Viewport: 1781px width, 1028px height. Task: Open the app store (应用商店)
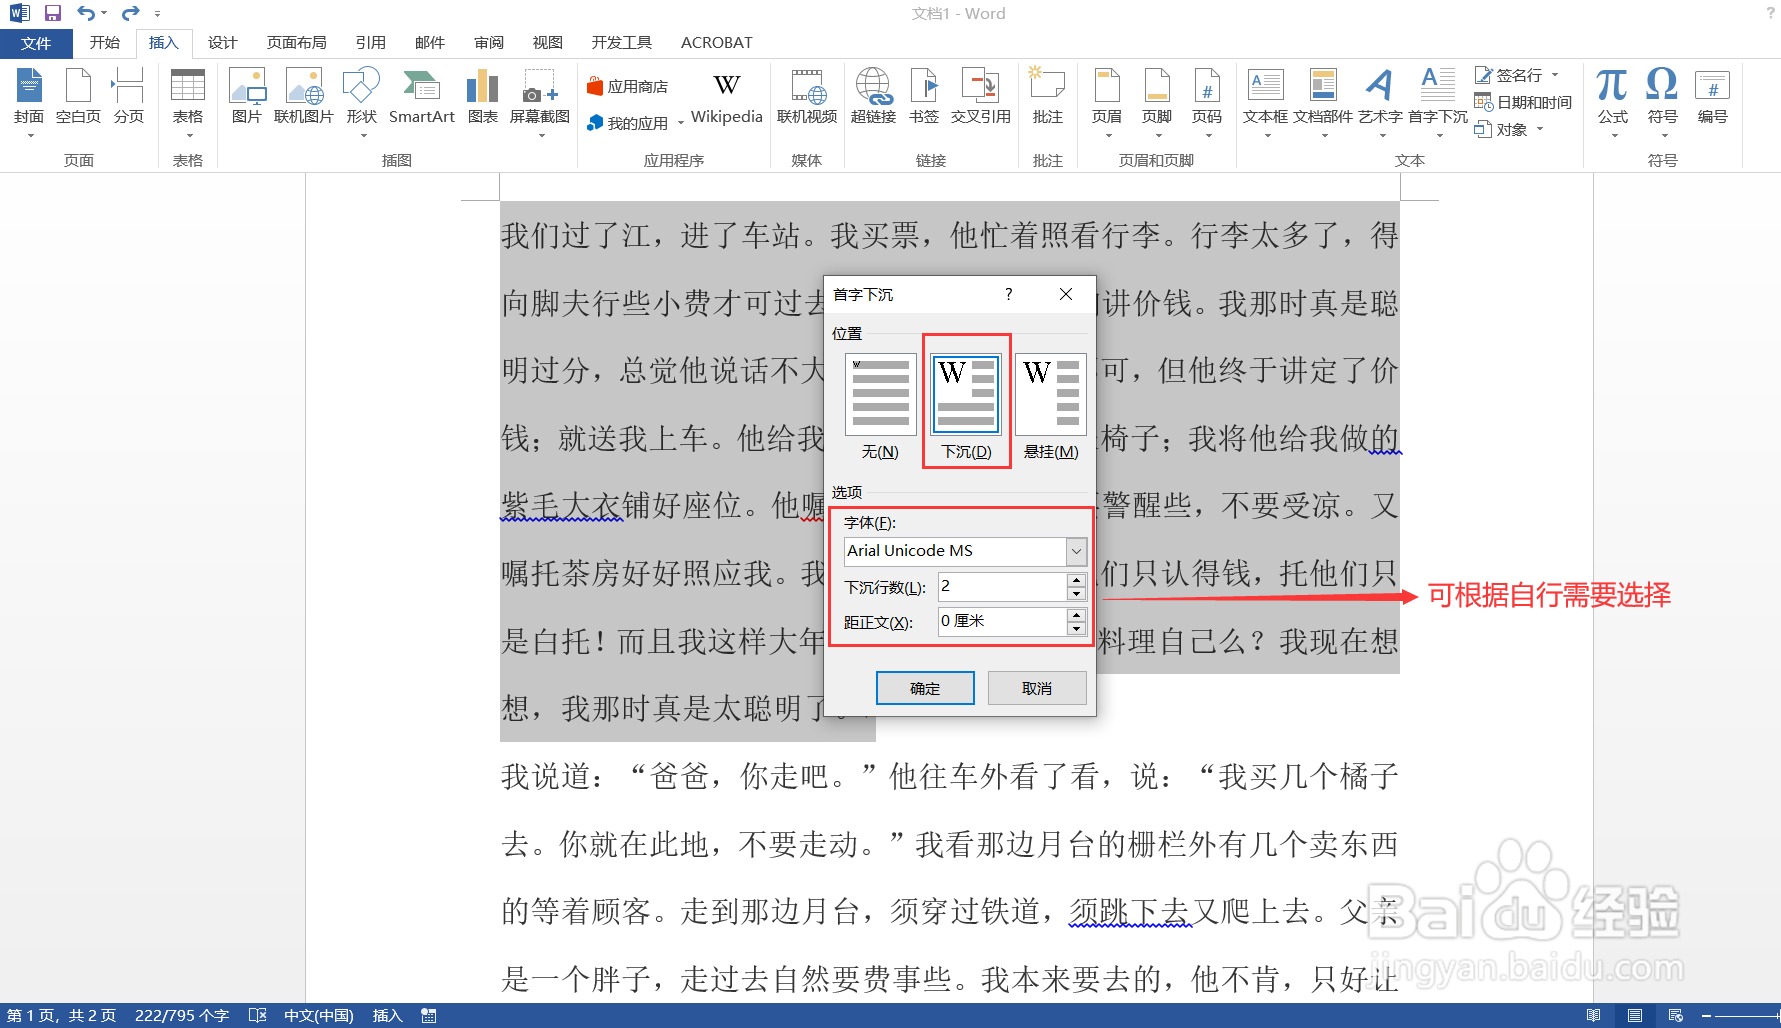627,87
